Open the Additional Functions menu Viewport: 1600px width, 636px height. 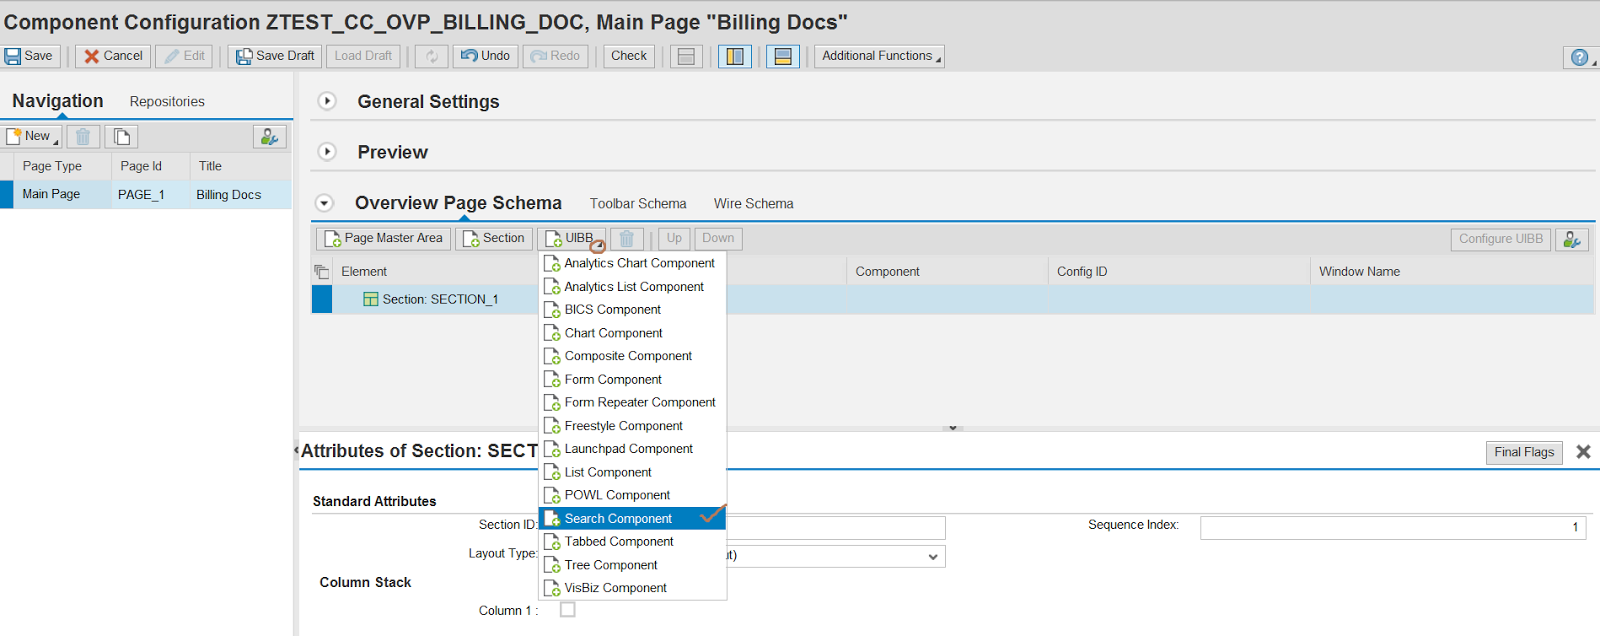[879, 56]
